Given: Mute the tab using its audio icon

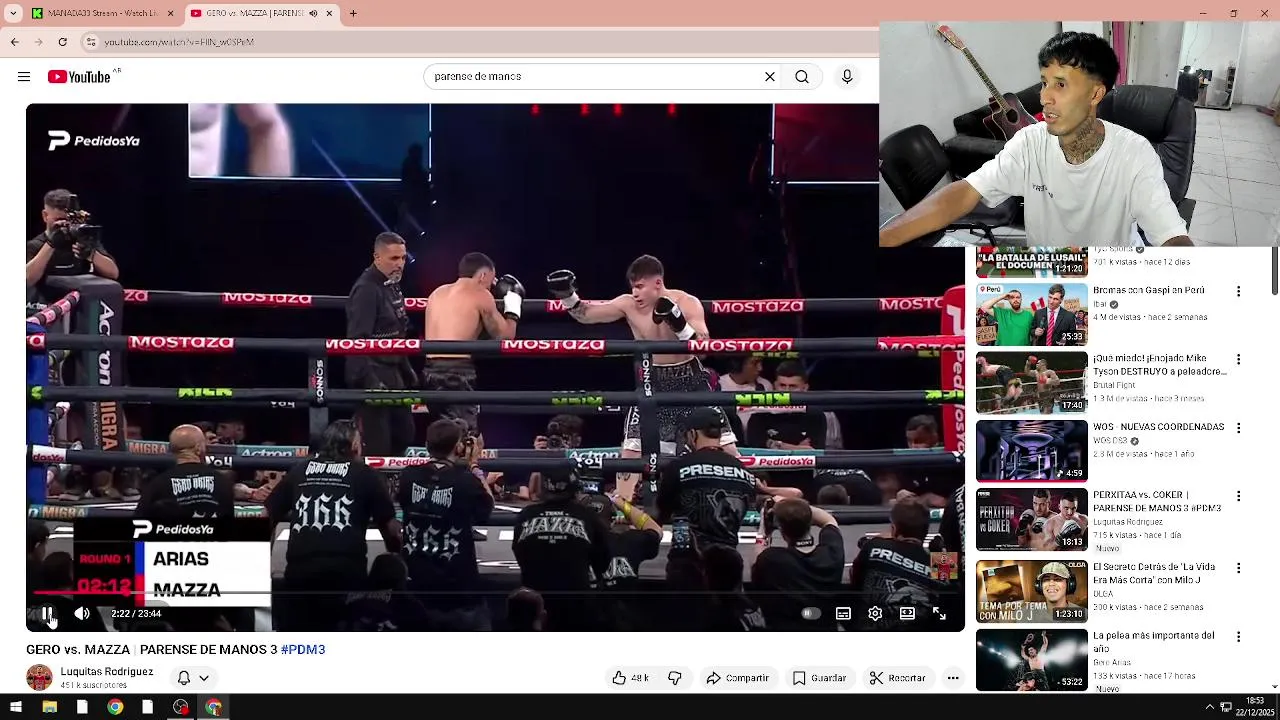Looking at the screenshot, I should click(313, 14).
